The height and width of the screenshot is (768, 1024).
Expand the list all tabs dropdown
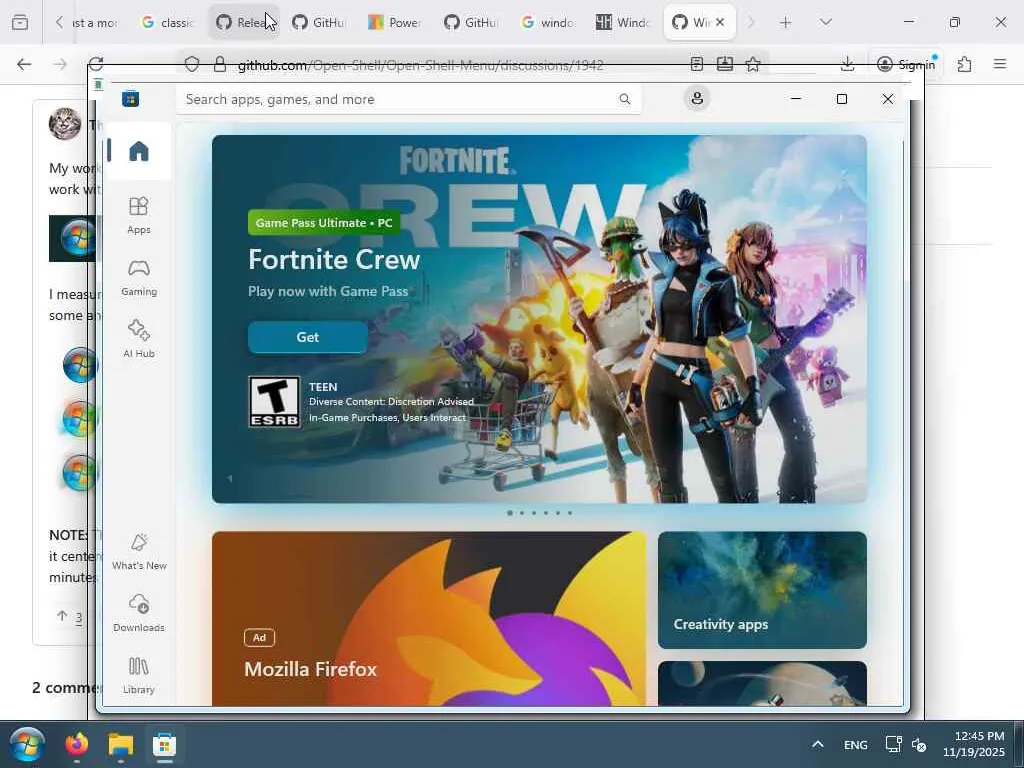[825, 22]
